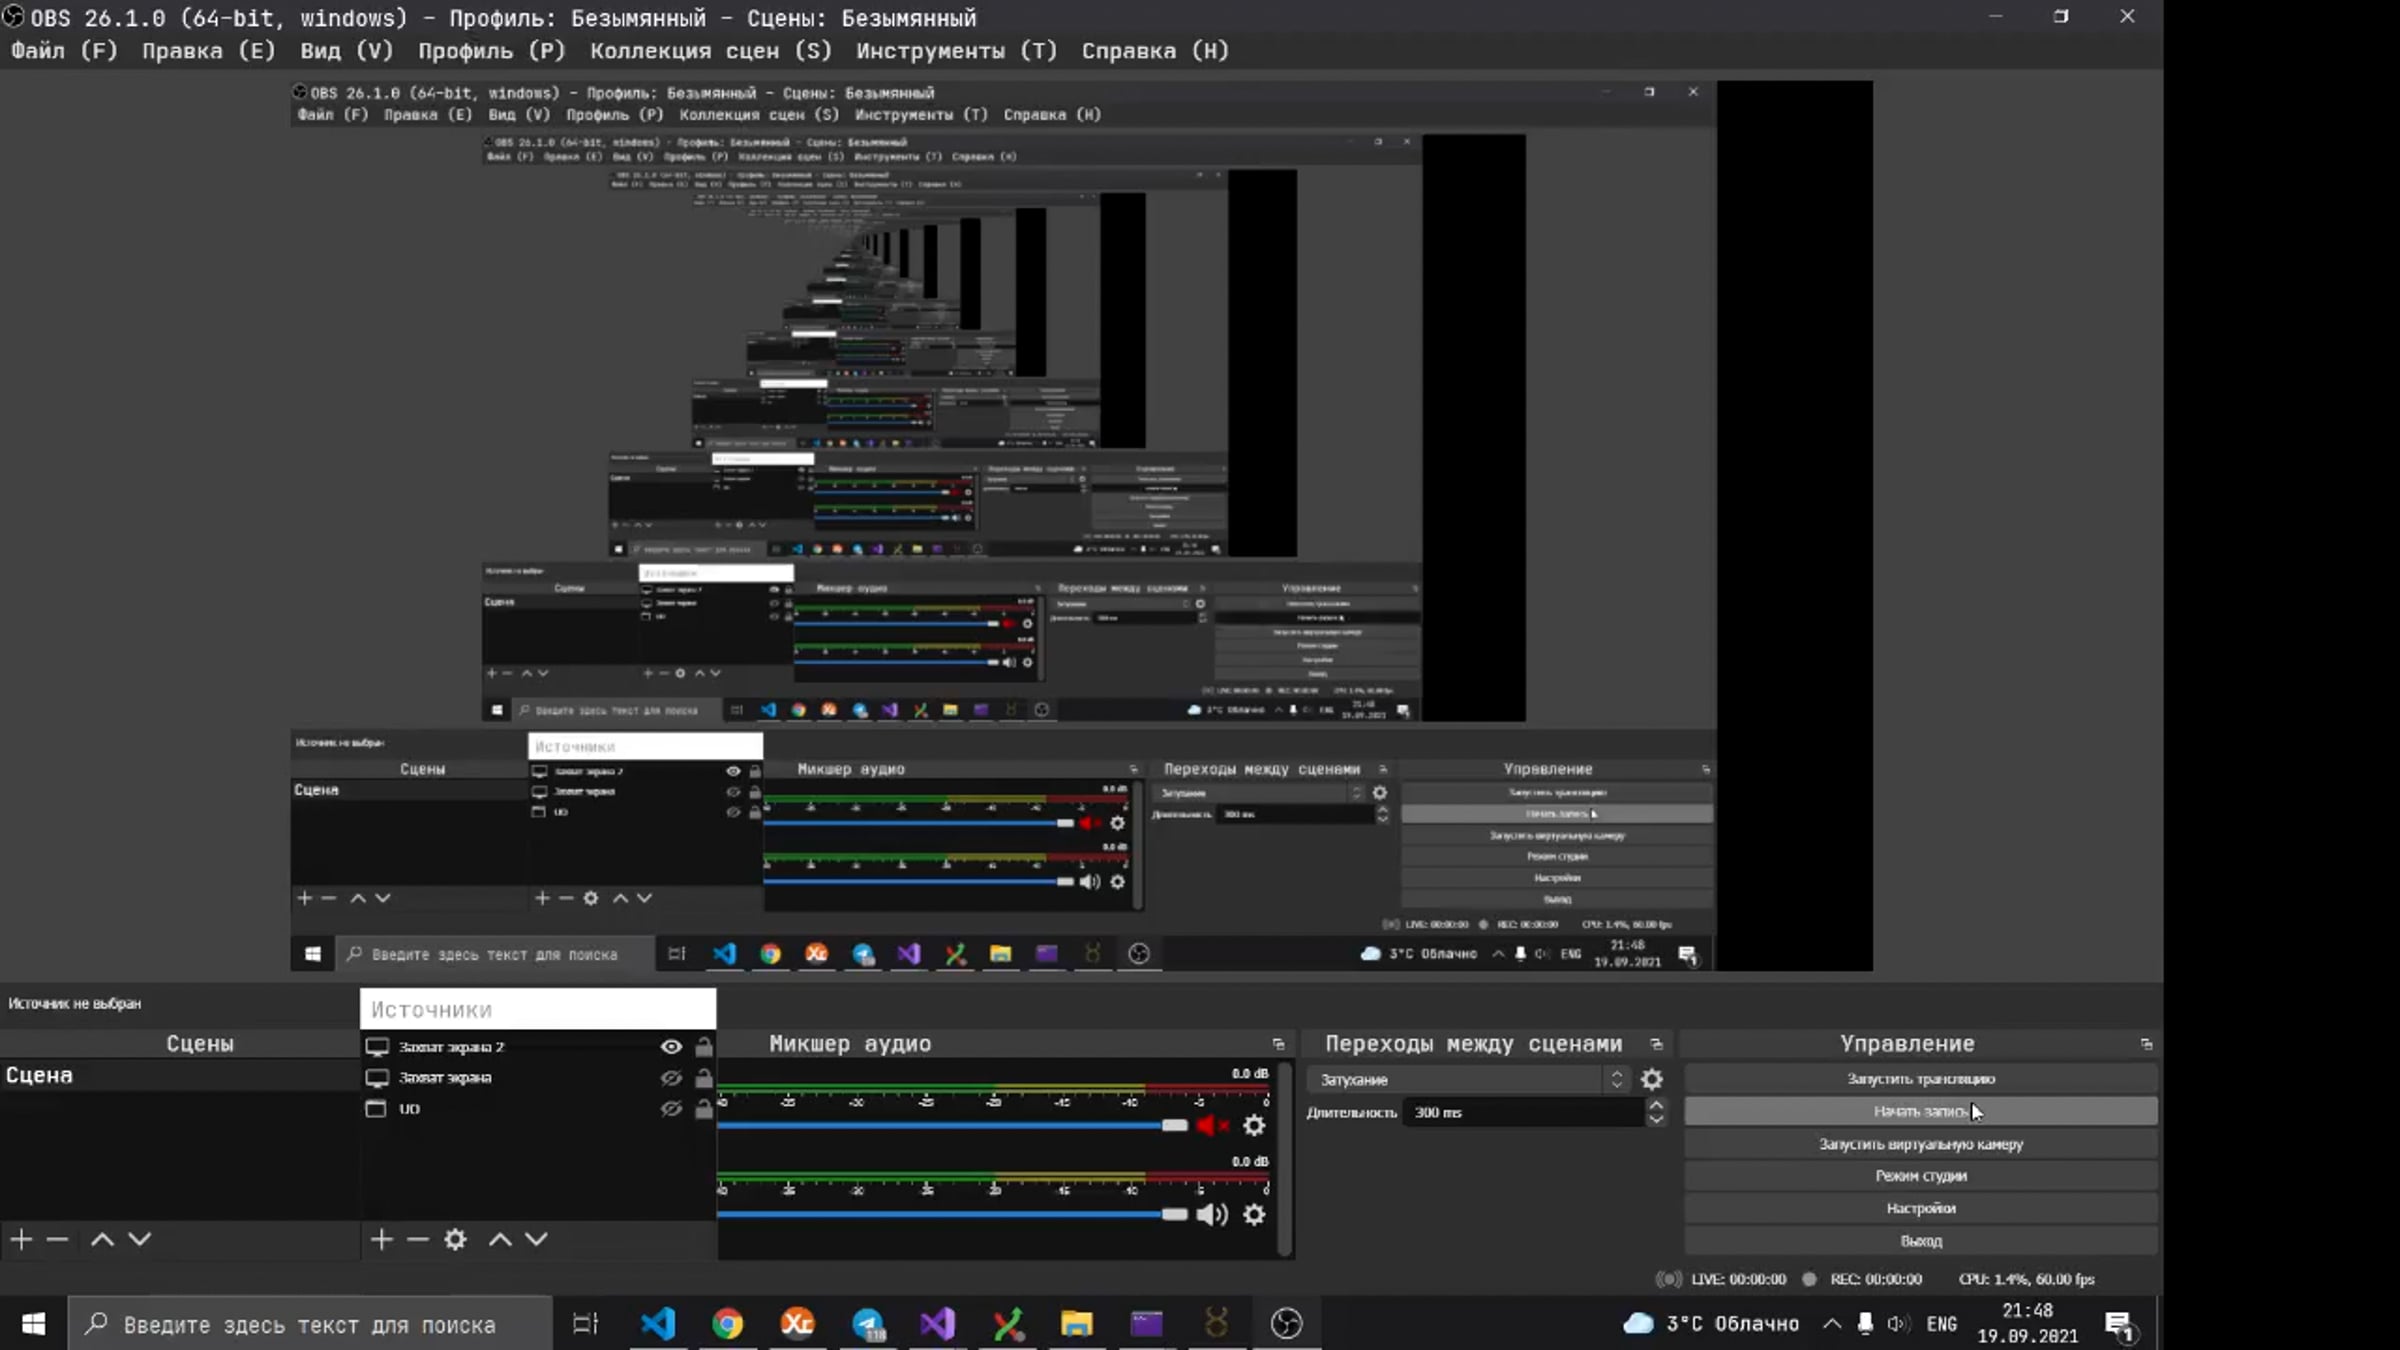Launch Visual Studio Code from the taskbar
Screen dimensions: 2400x1350
(x=657, y=1324)
